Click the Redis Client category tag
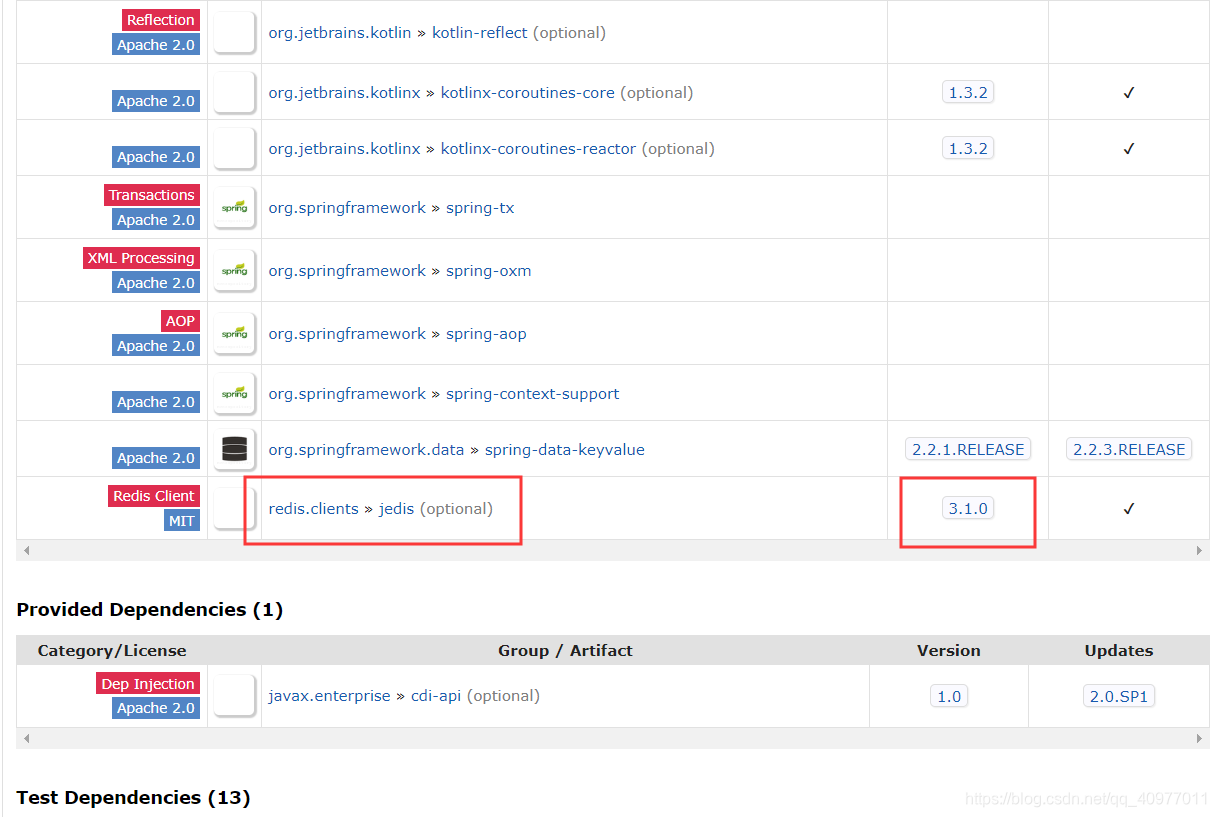 tap(154, 496)
